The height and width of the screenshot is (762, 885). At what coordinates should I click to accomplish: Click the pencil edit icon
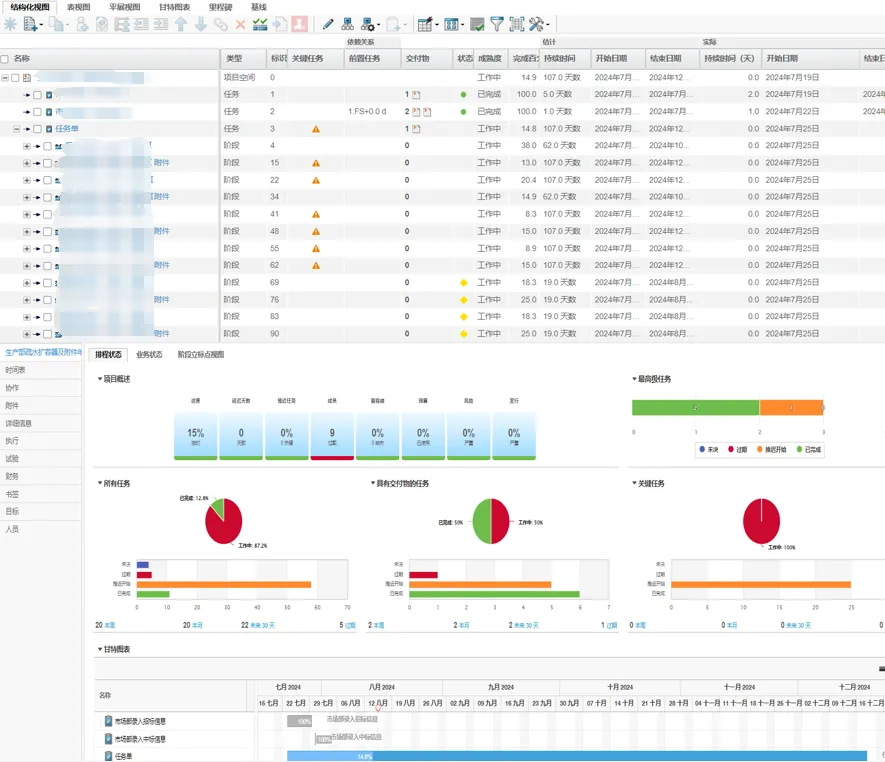tap(329, 24)
